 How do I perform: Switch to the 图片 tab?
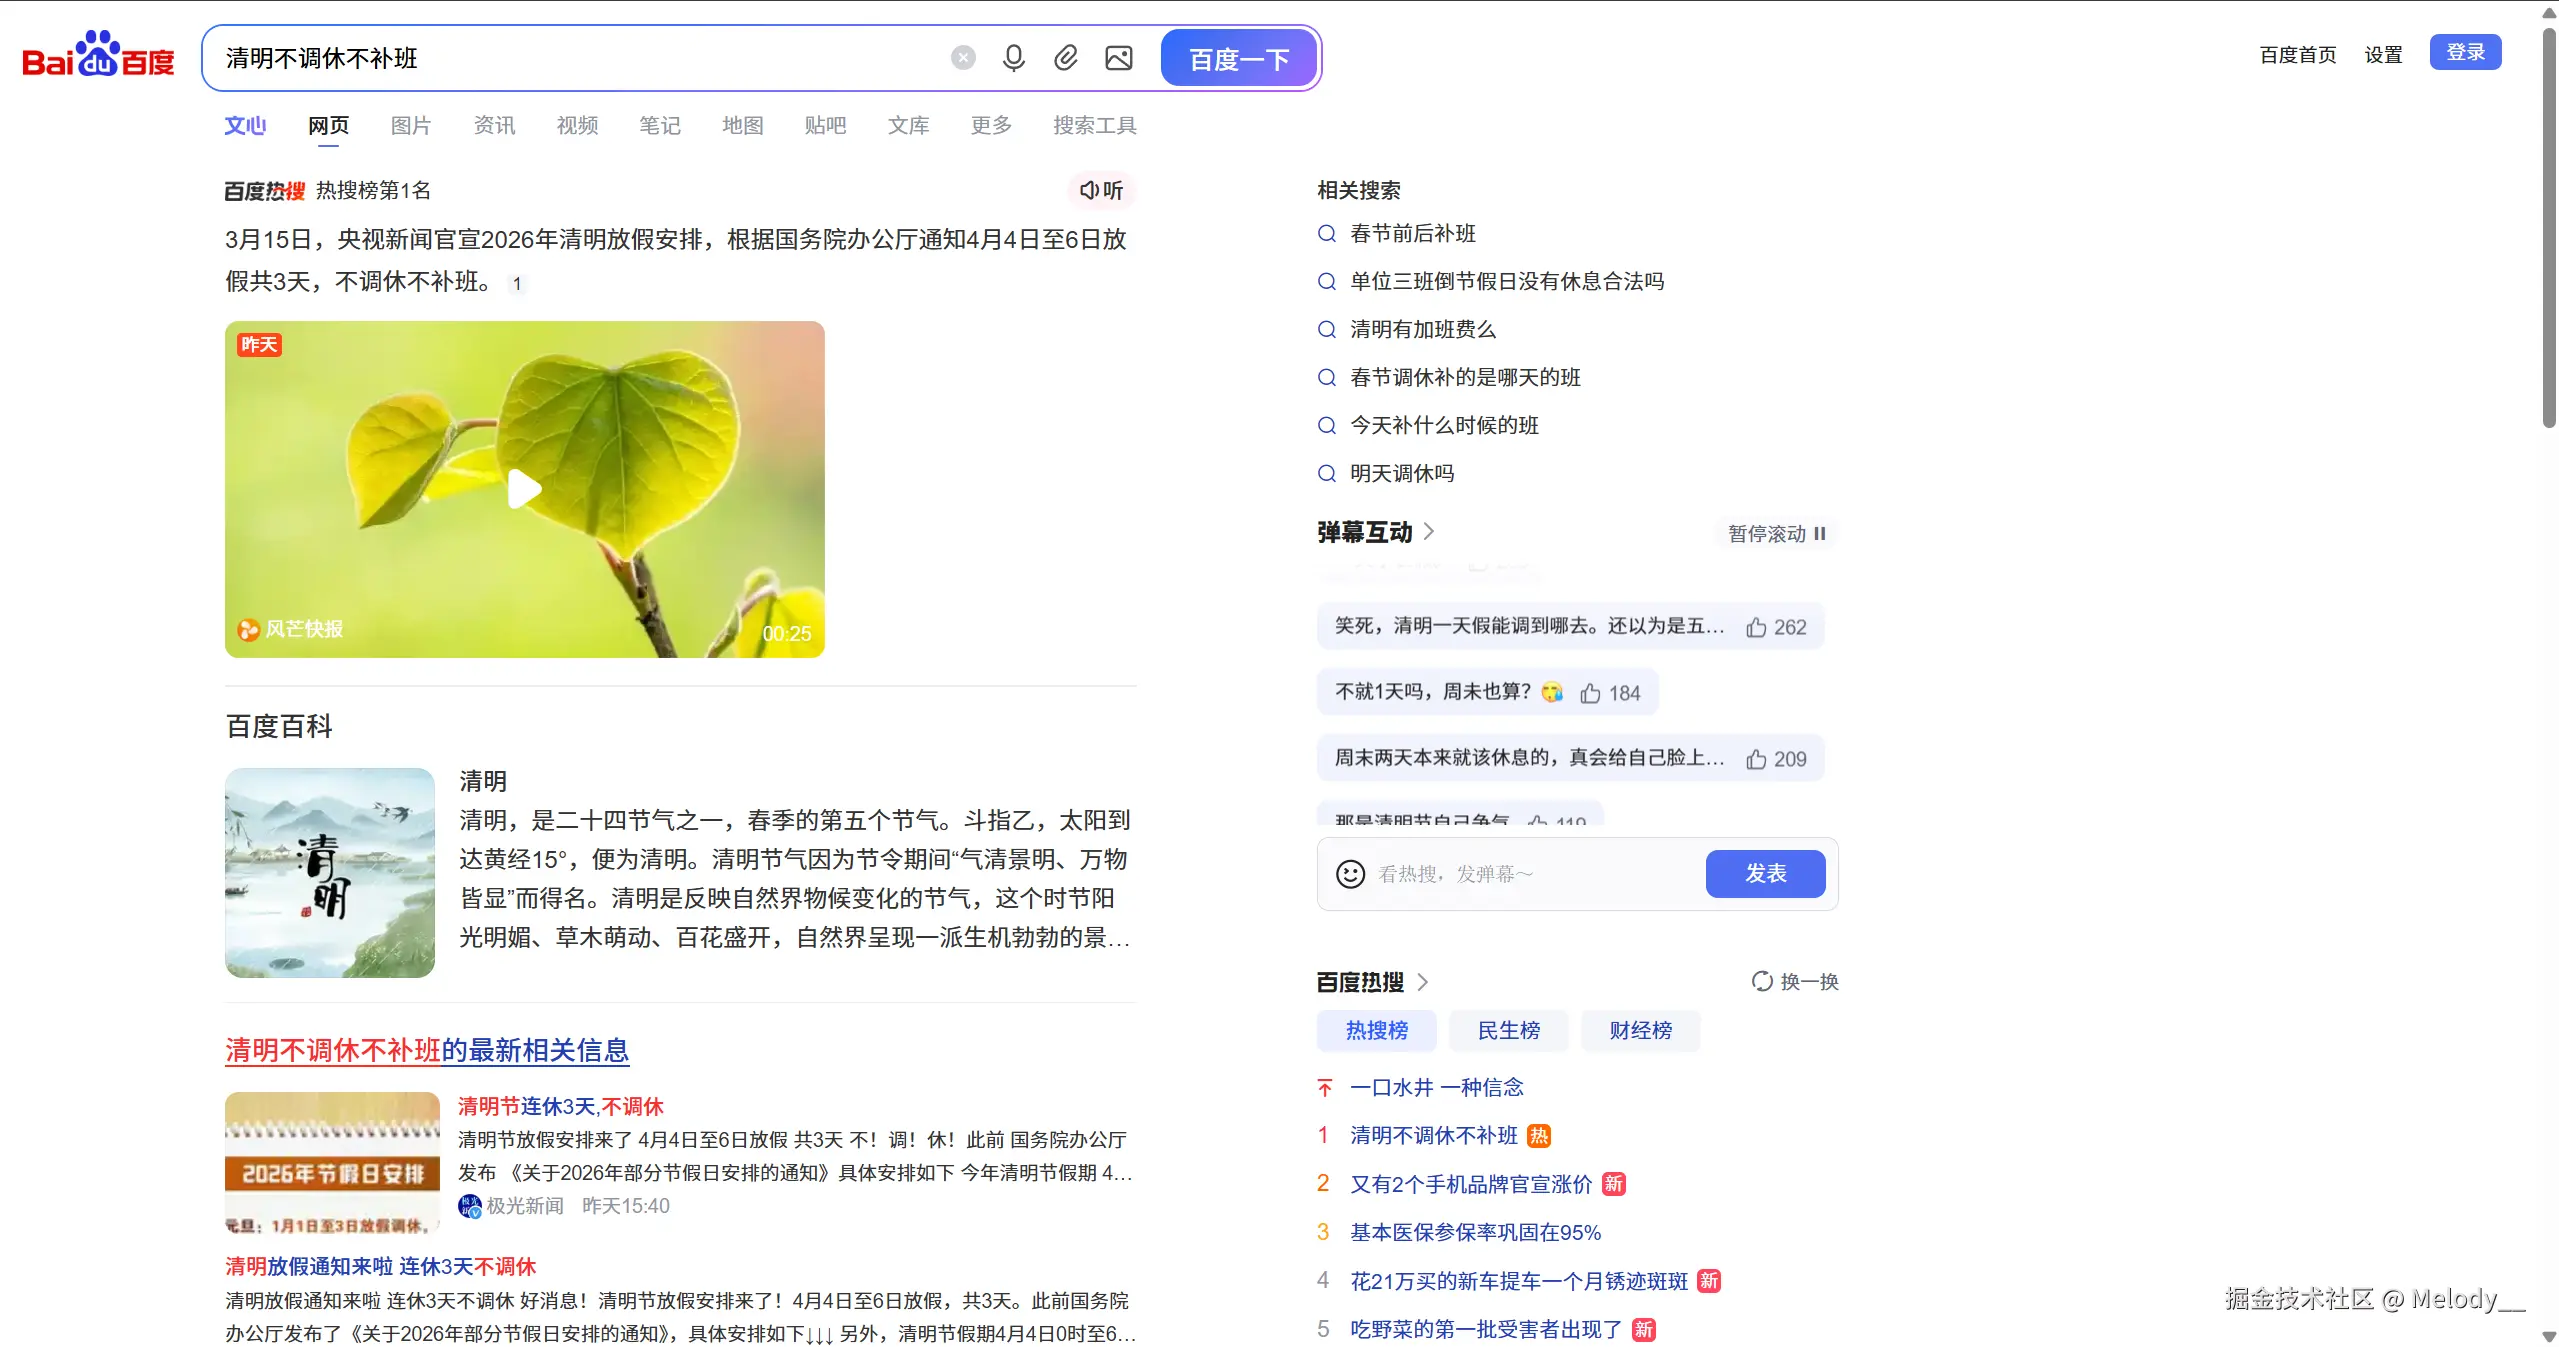[x=410, y=124]
